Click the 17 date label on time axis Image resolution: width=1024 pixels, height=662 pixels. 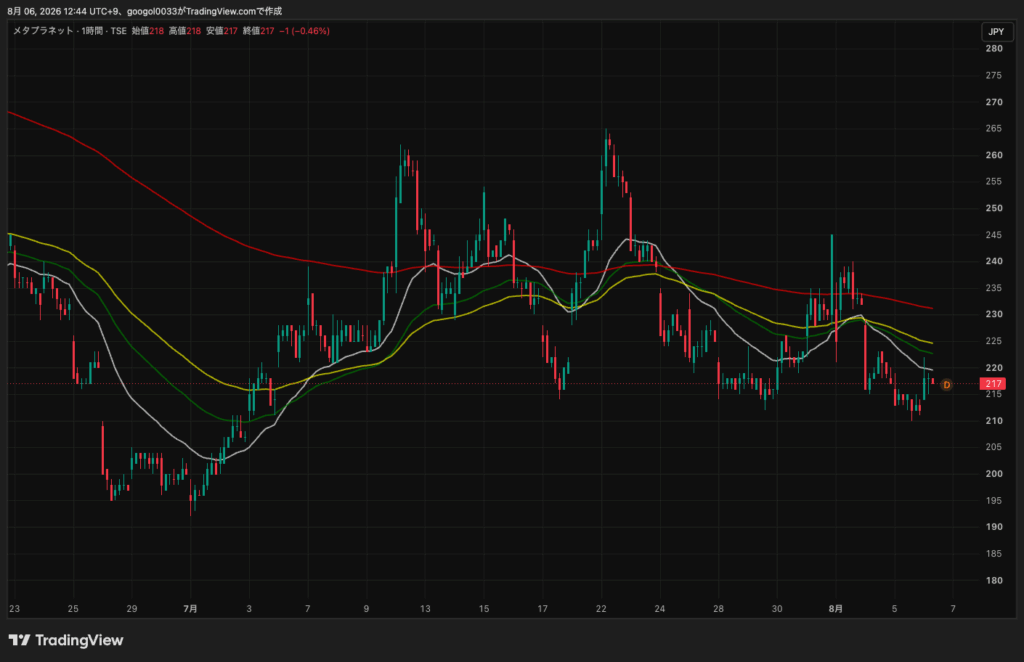coord(543,608)
